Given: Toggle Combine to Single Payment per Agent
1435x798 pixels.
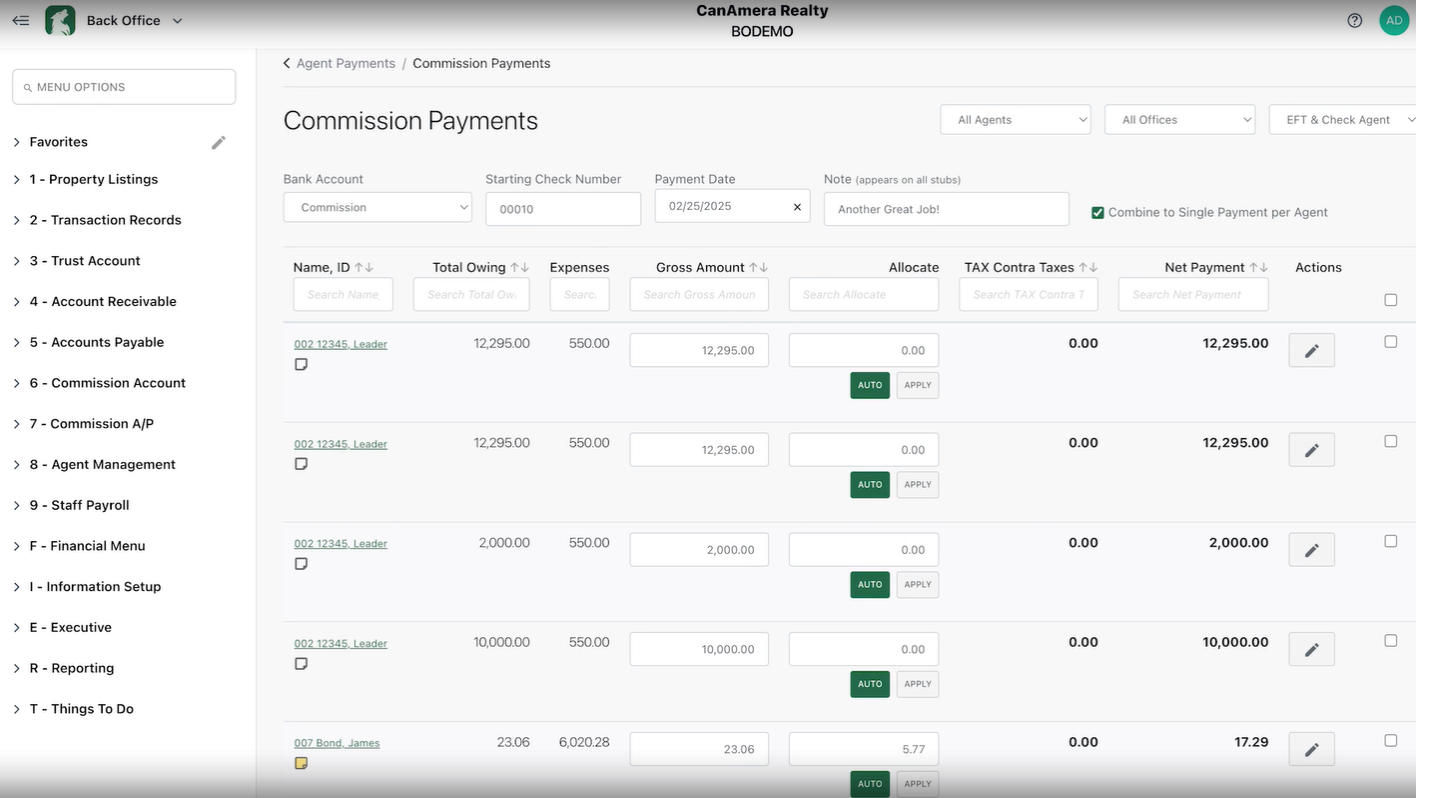Looking at the screenshot, I should click(1097, 213).
